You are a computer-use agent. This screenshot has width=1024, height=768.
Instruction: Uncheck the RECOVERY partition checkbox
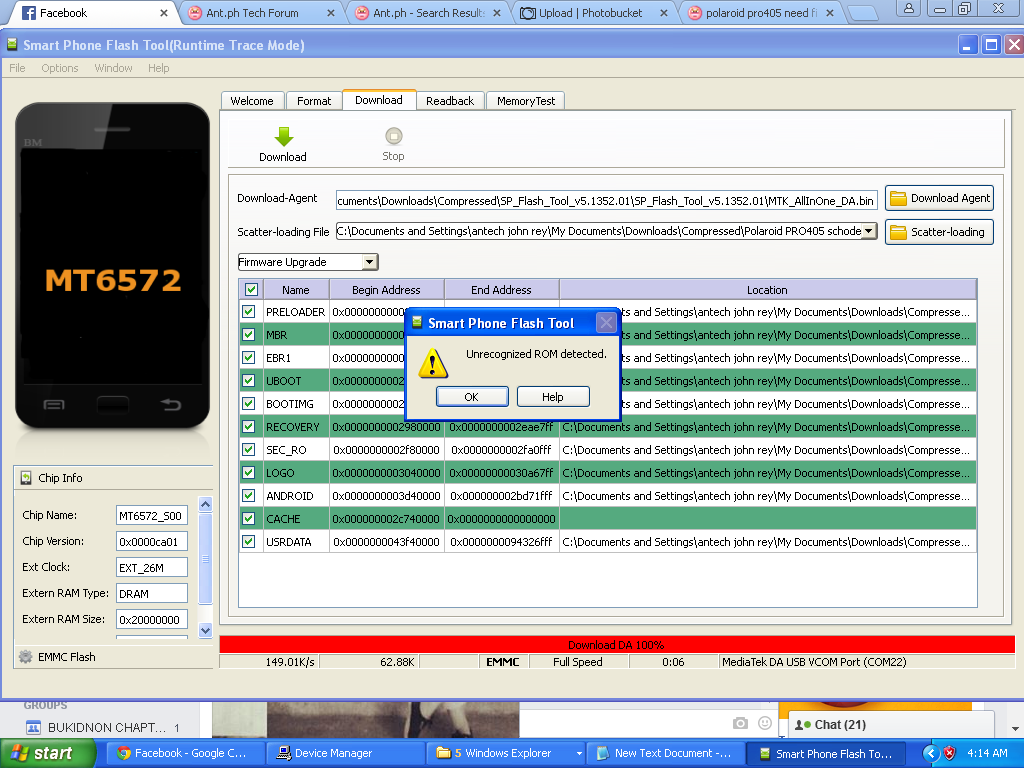click(x=249, y=426)
